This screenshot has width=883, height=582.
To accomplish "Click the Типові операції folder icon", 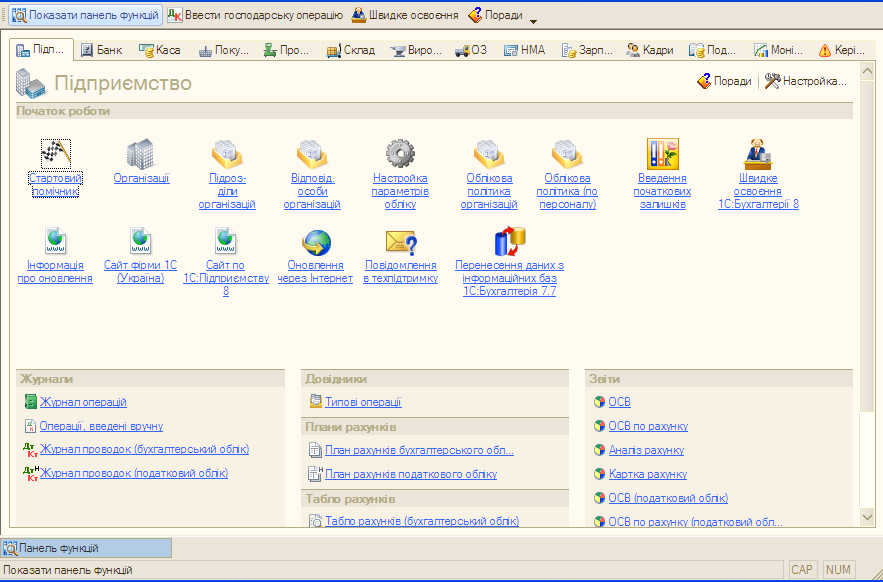I will [315, 402].
